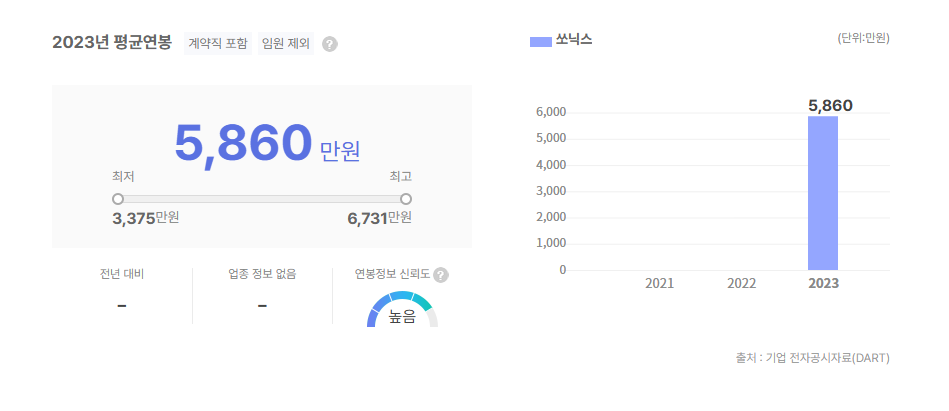This screenshot has width=949, height=411.
Task: Click the help icon next to 연봉정보 신뢰도
Action: pos(441,275)
